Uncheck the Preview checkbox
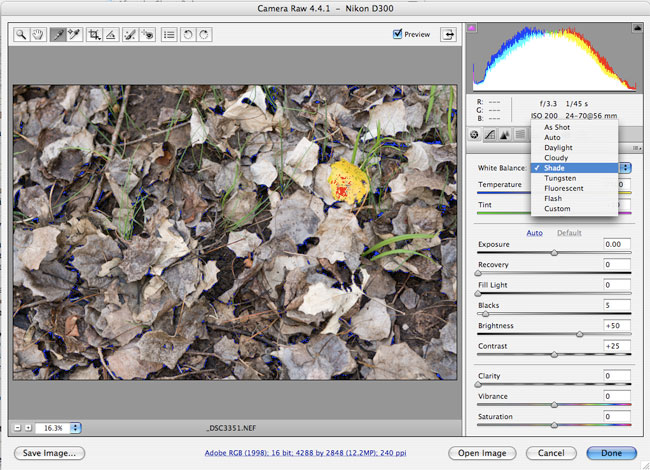Viewport: 650px width, 470px height. click(398, 34)
